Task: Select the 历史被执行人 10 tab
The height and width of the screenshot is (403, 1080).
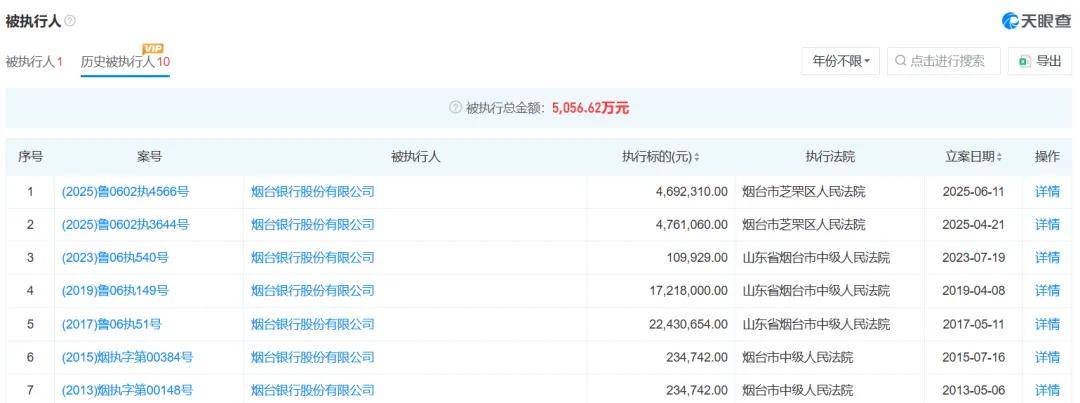Action: click(125, 62)
